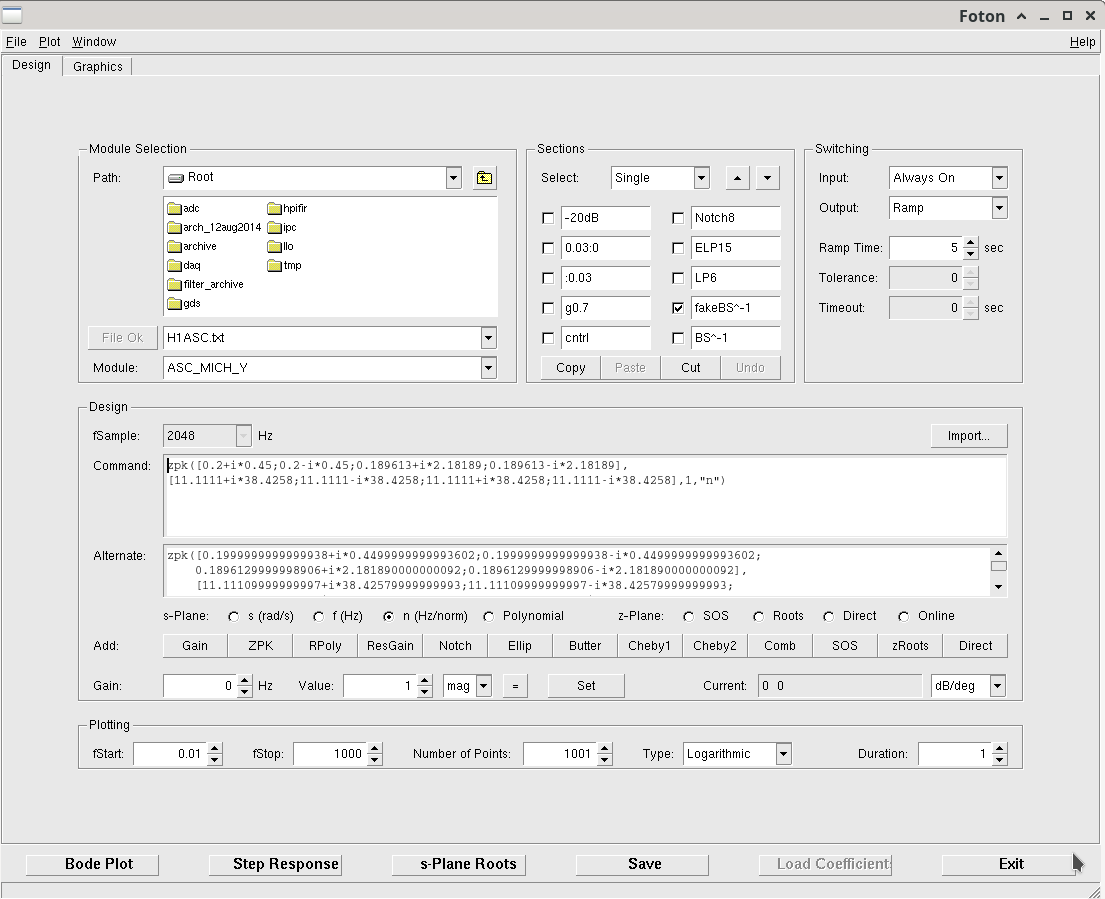Screen dimensions: 1105x899
Task: Open the Plot menu
Action: click(50, 42)
